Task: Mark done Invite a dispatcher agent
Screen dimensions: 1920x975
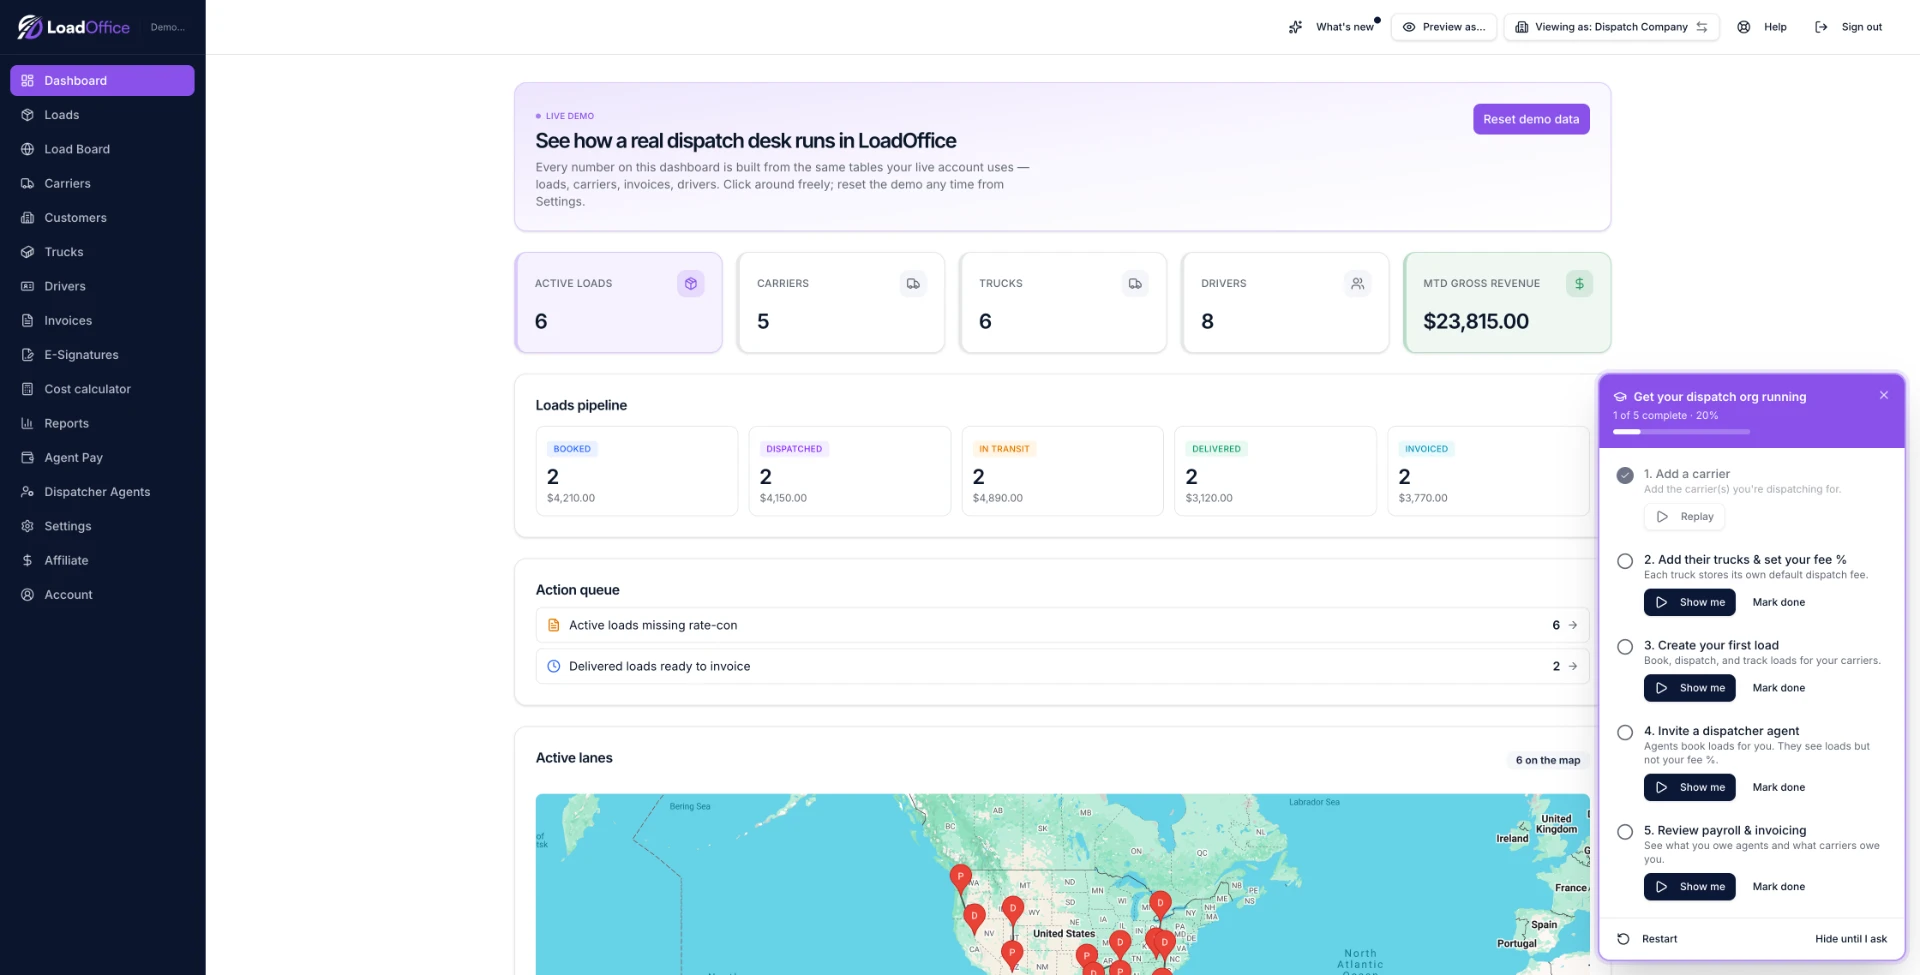Action: [1778, 787]
